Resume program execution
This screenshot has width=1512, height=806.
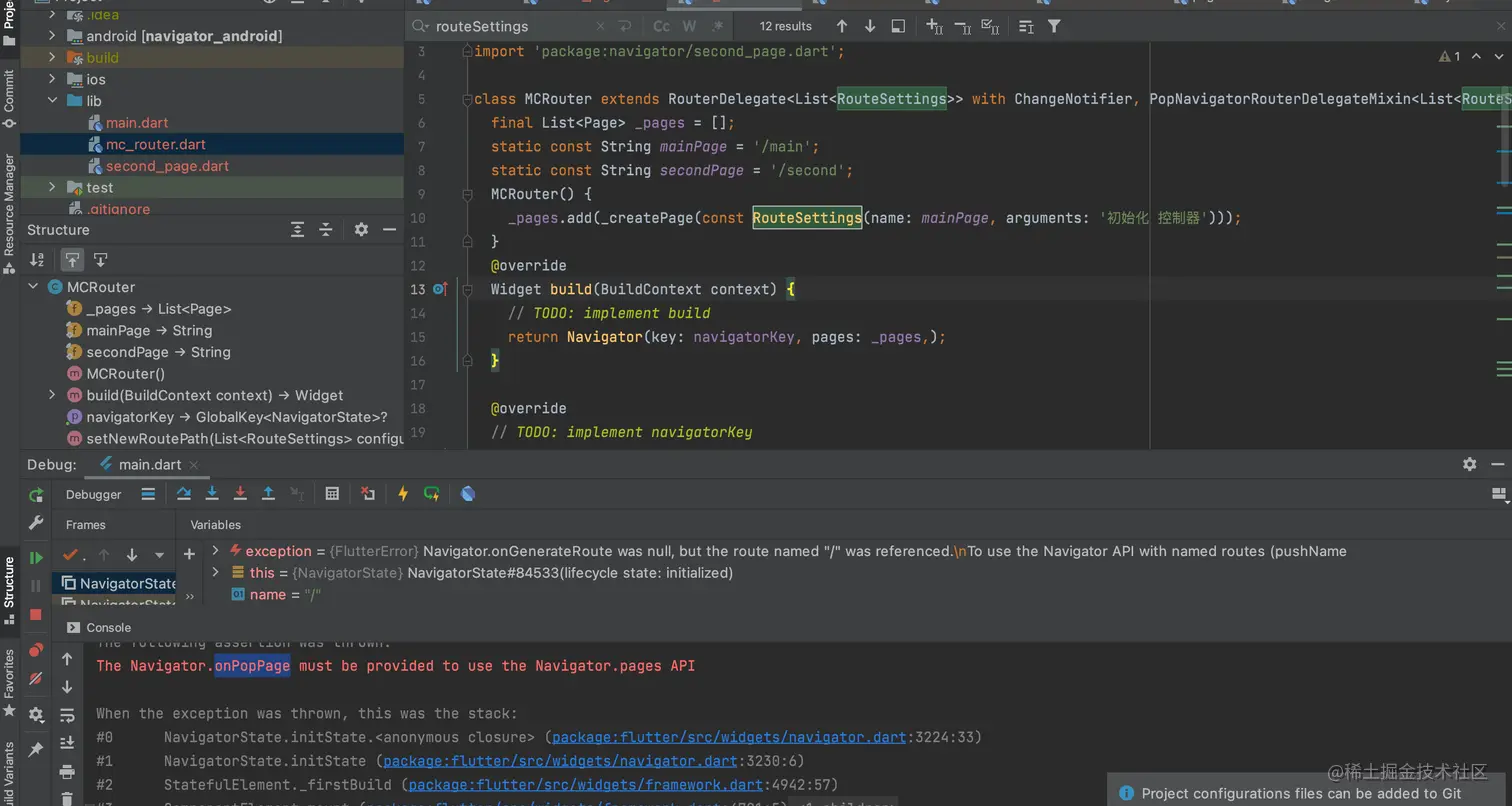[x=36, y=558]
